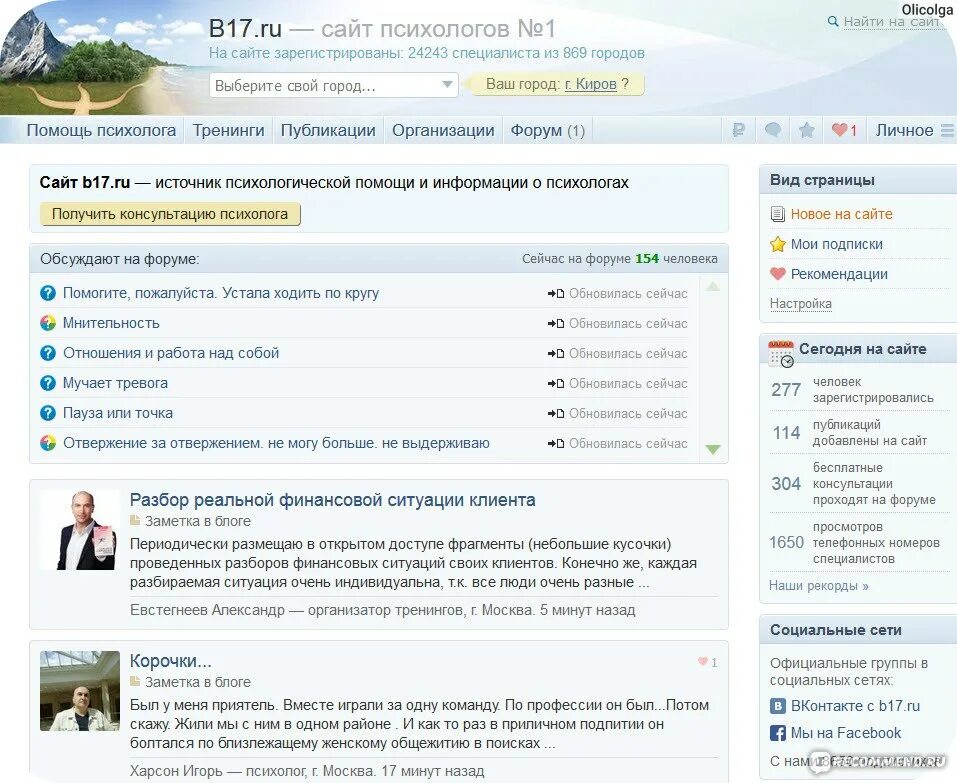Image resolution: width=957 pixels, height=783 pixels.
Task: Open topic Отвержение за отвержением
Action: (276, 443)
